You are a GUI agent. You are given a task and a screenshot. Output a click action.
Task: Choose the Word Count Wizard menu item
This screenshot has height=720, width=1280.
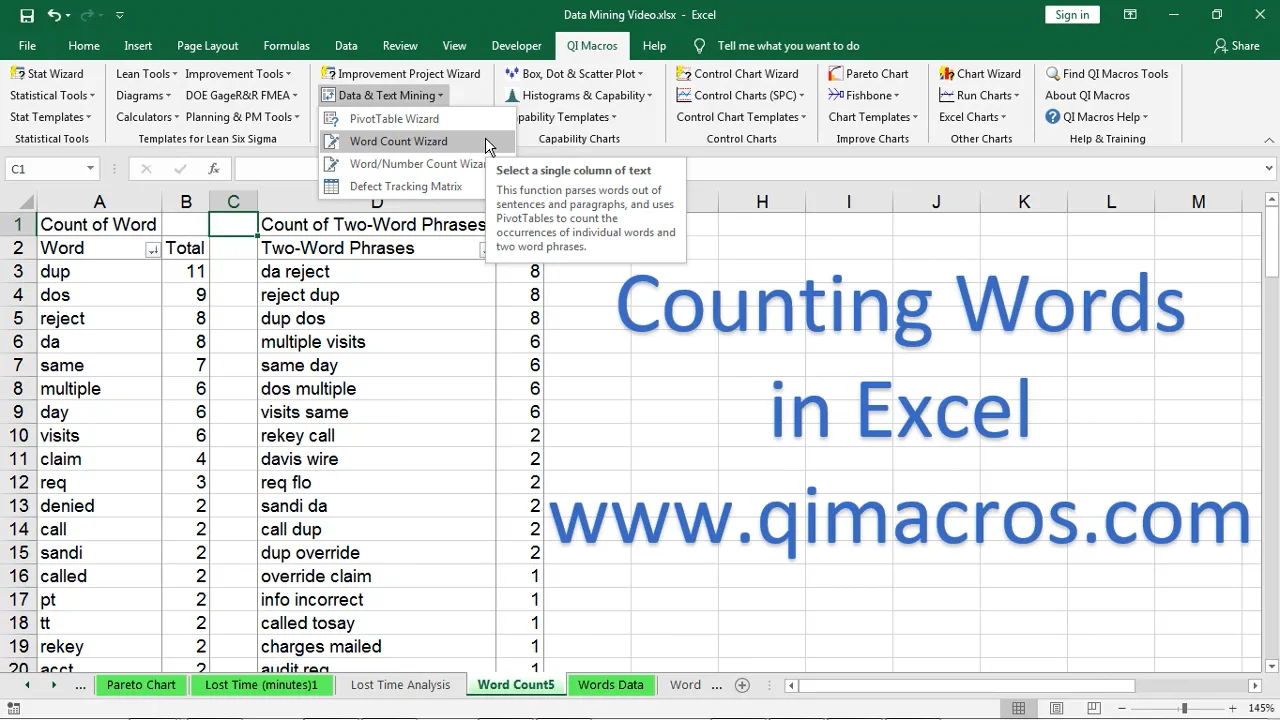tap(398, 142)
